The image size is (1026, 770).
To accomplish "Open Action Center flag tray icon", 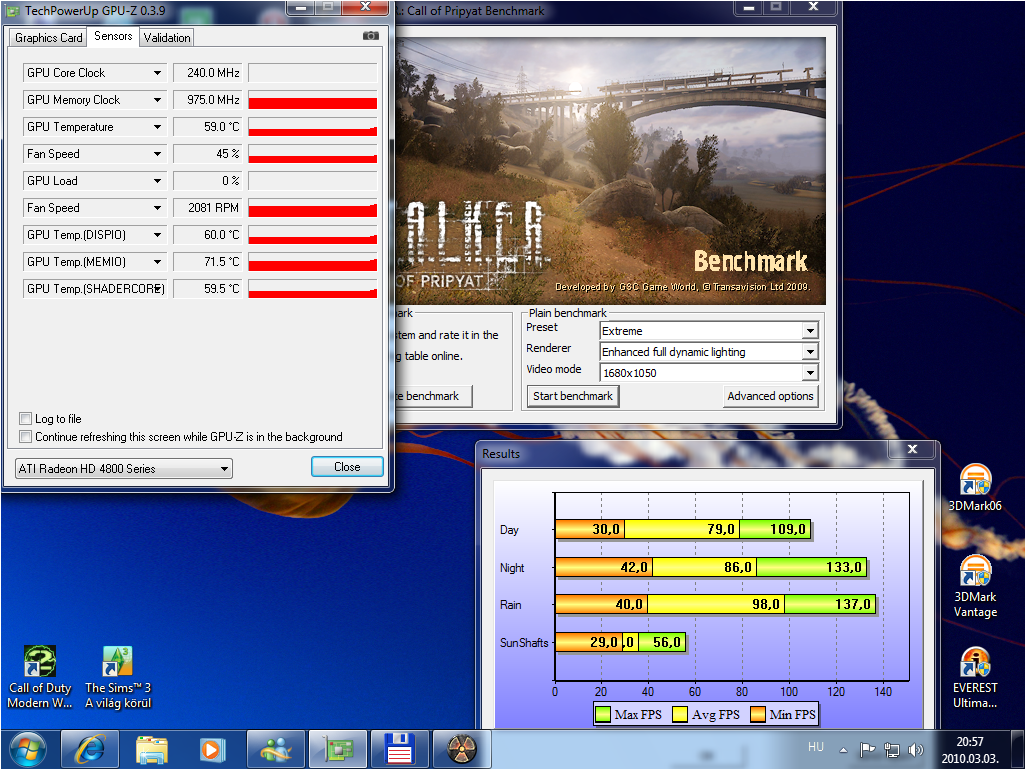I will pos(867,750).
